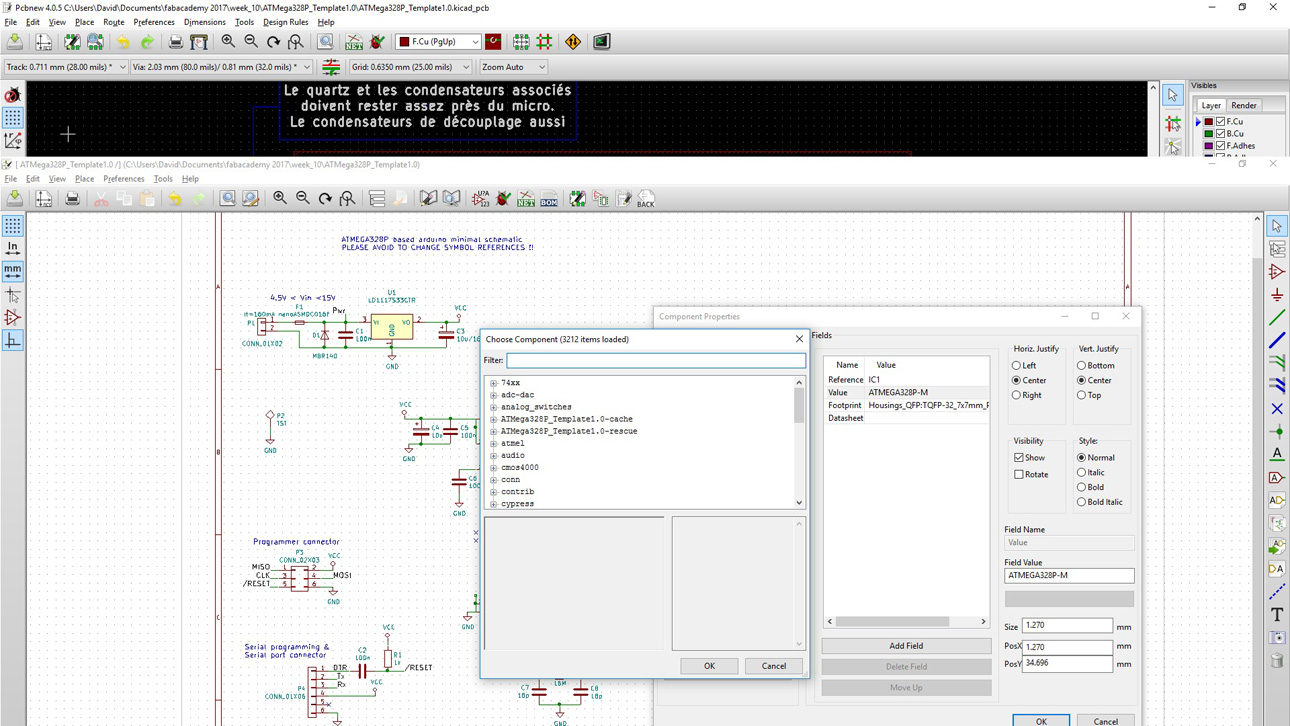Image resolution: width=1290 pixels, height=726 pixels.
Task: Open Pcbnew Design Rules menu
Action: click(x=286, y=22)
